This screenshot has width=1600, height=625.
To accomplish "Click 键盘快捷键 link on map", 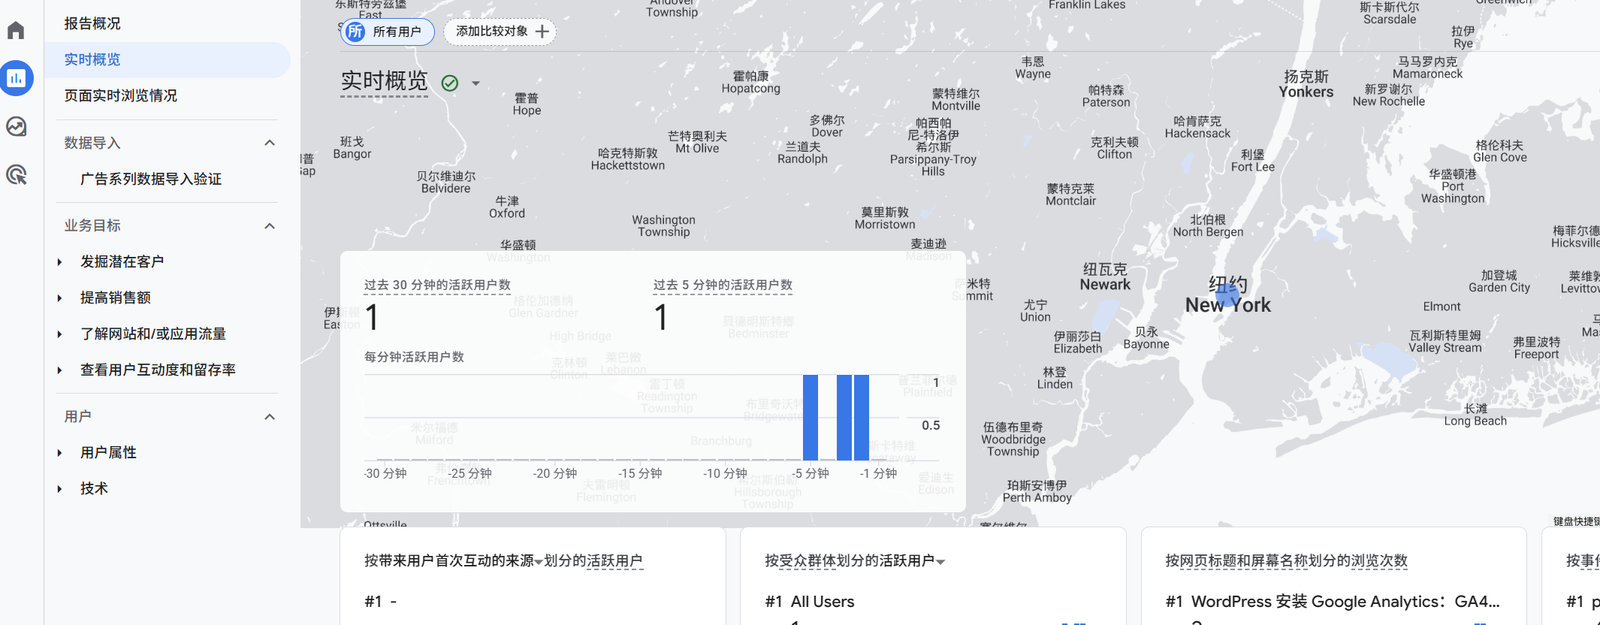I will click(1577, 521).
